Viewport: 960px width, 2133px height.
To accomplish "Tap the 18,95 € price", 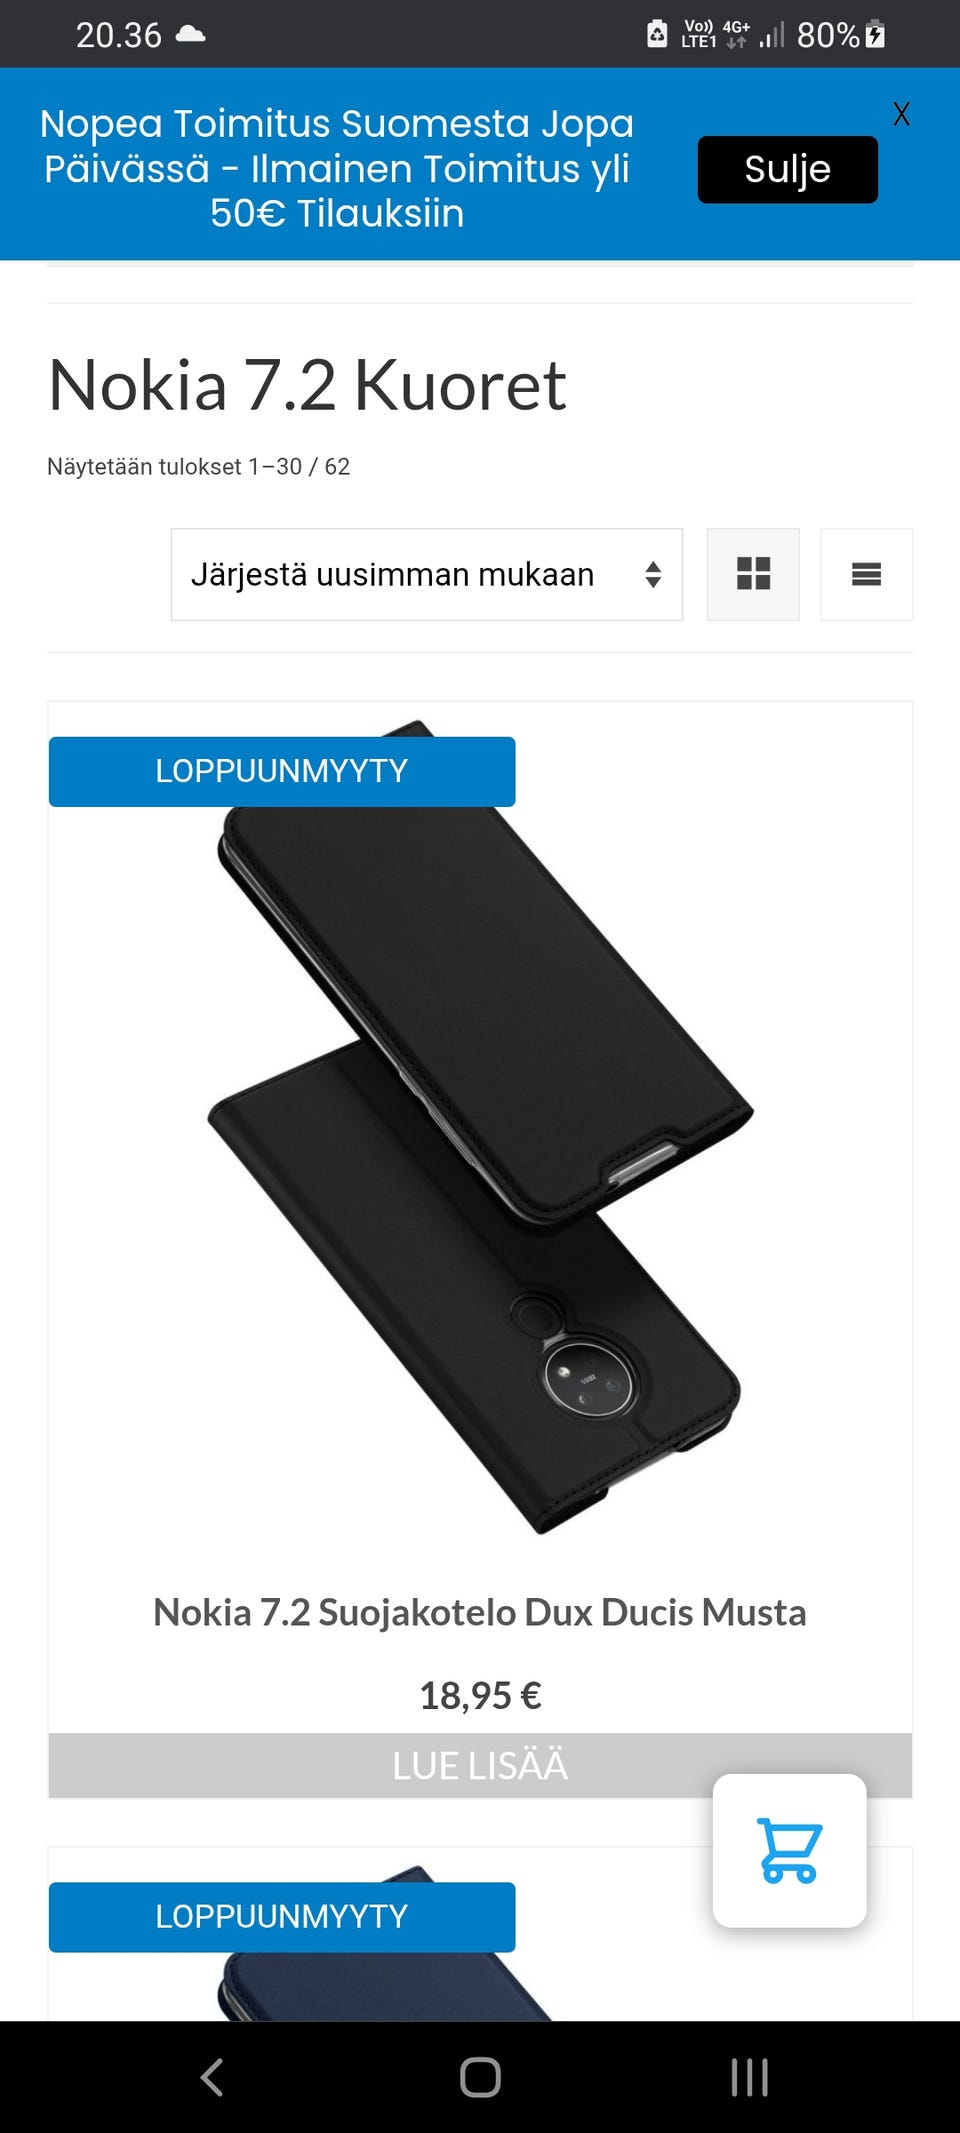I will click(480, 1695).
